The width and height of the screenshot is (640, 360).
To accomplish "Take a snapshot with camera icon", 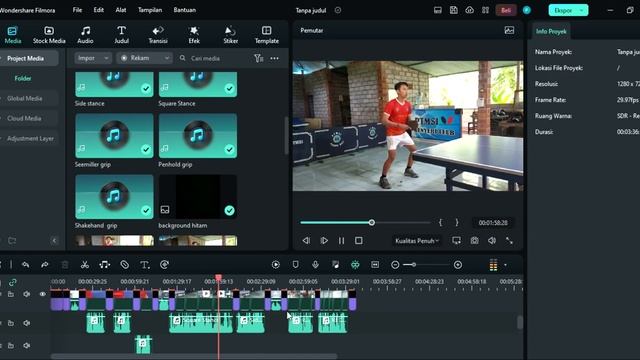I will pos(474,241).
